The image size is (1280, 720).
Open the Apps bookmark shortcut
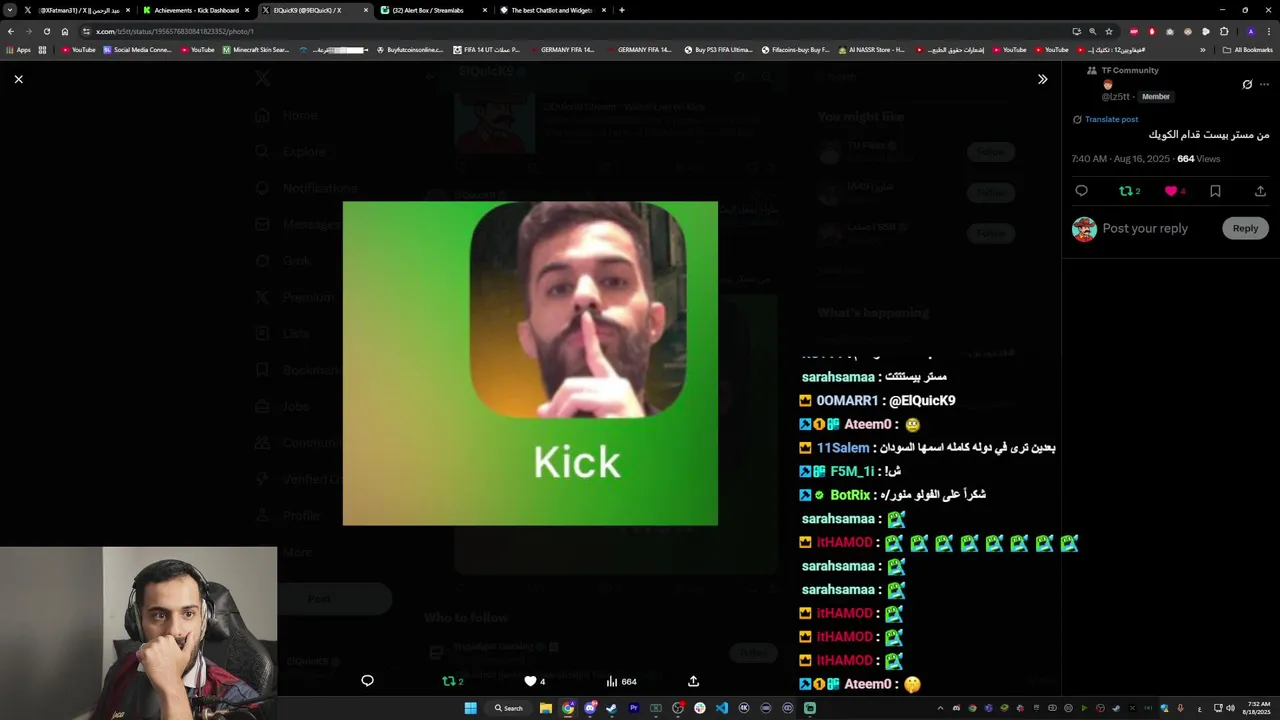[19, 49]
